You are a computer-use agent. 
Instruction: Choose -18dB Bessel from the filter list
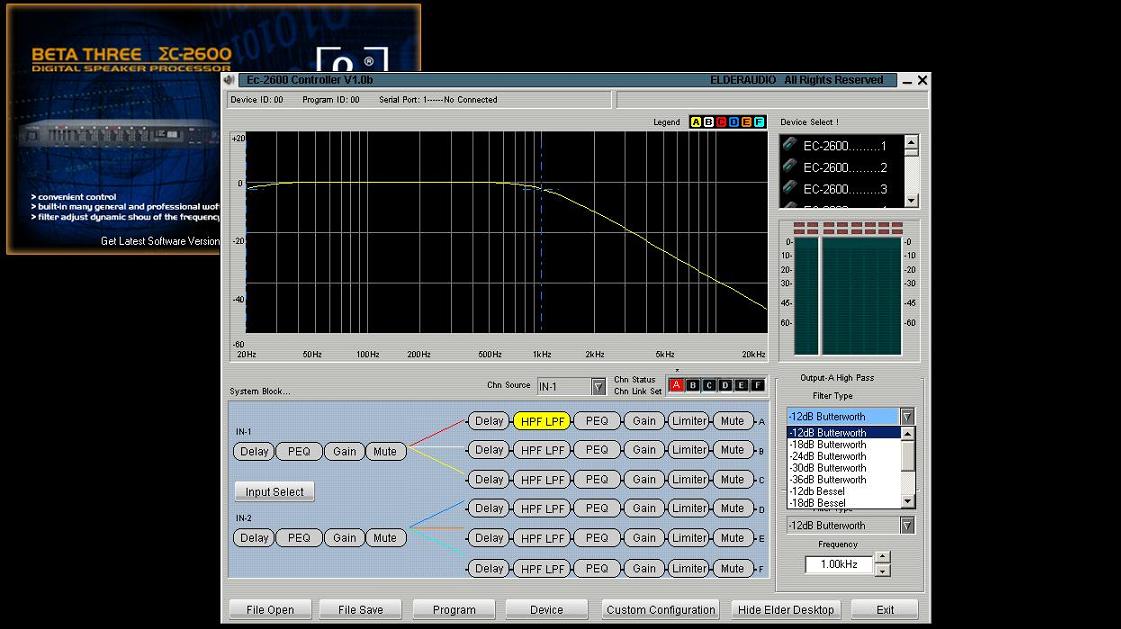[x=844, y=503]
